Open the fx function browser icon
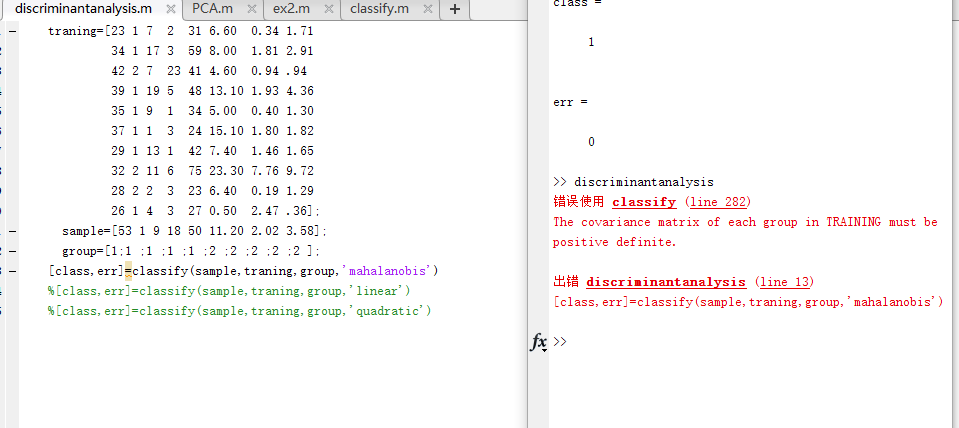The image size is (959, 428). coord(538,343)
